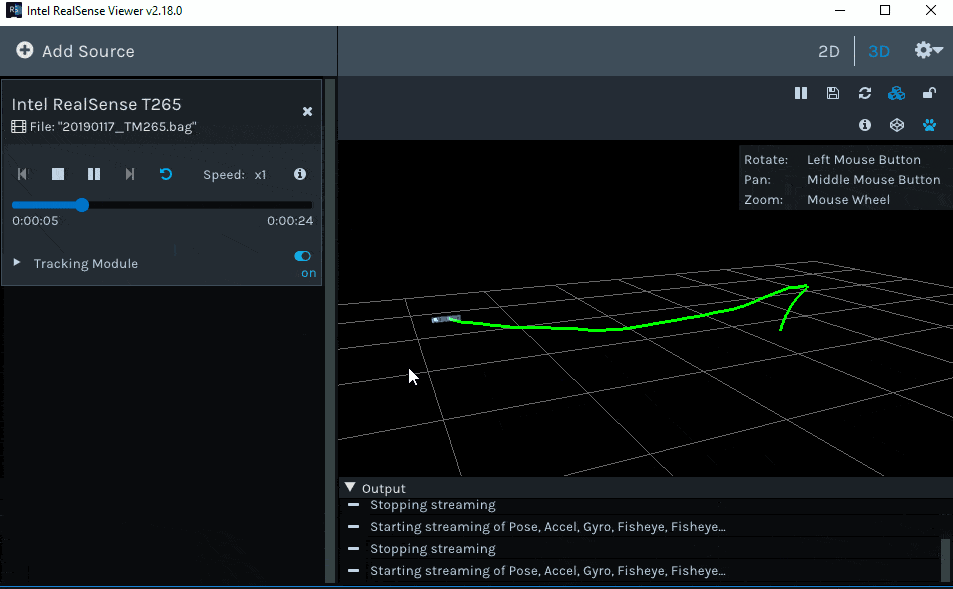Reset the 3D view with refresh icon

point(865,93)
